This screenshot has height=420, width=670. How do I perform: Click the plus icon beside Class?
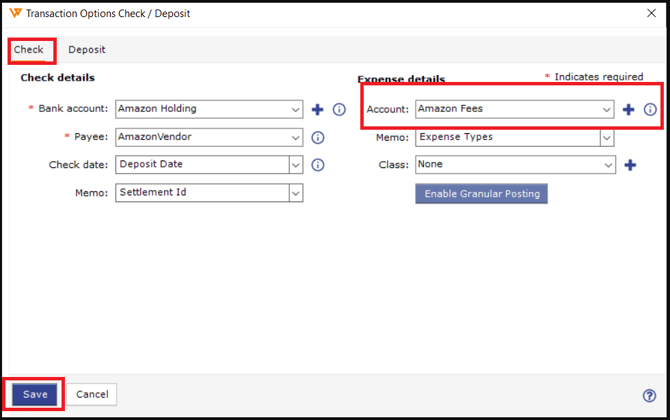tap(630, 165)
